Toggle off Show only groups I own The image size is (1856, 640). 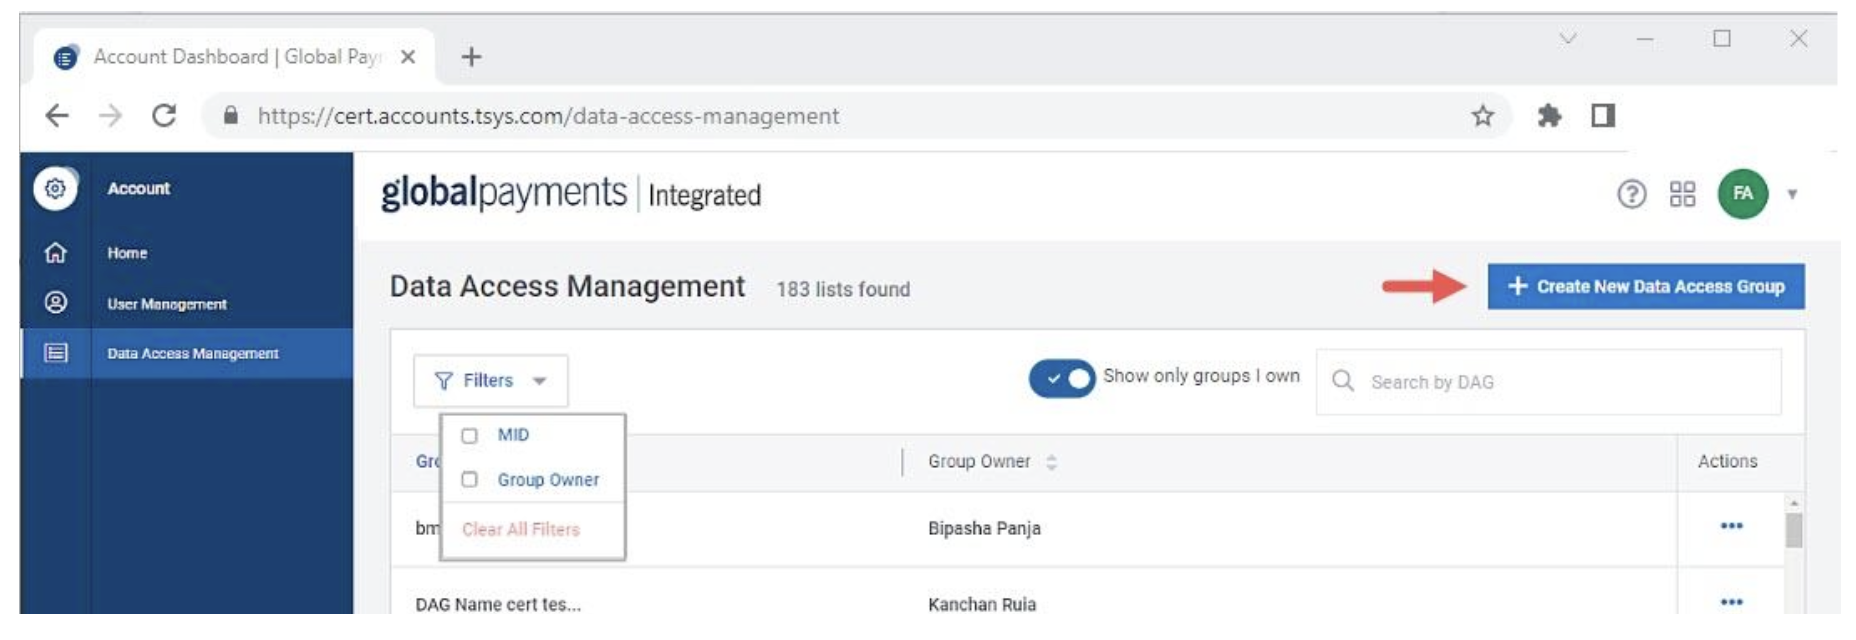pyautogui.click(x=1062, y=379)
